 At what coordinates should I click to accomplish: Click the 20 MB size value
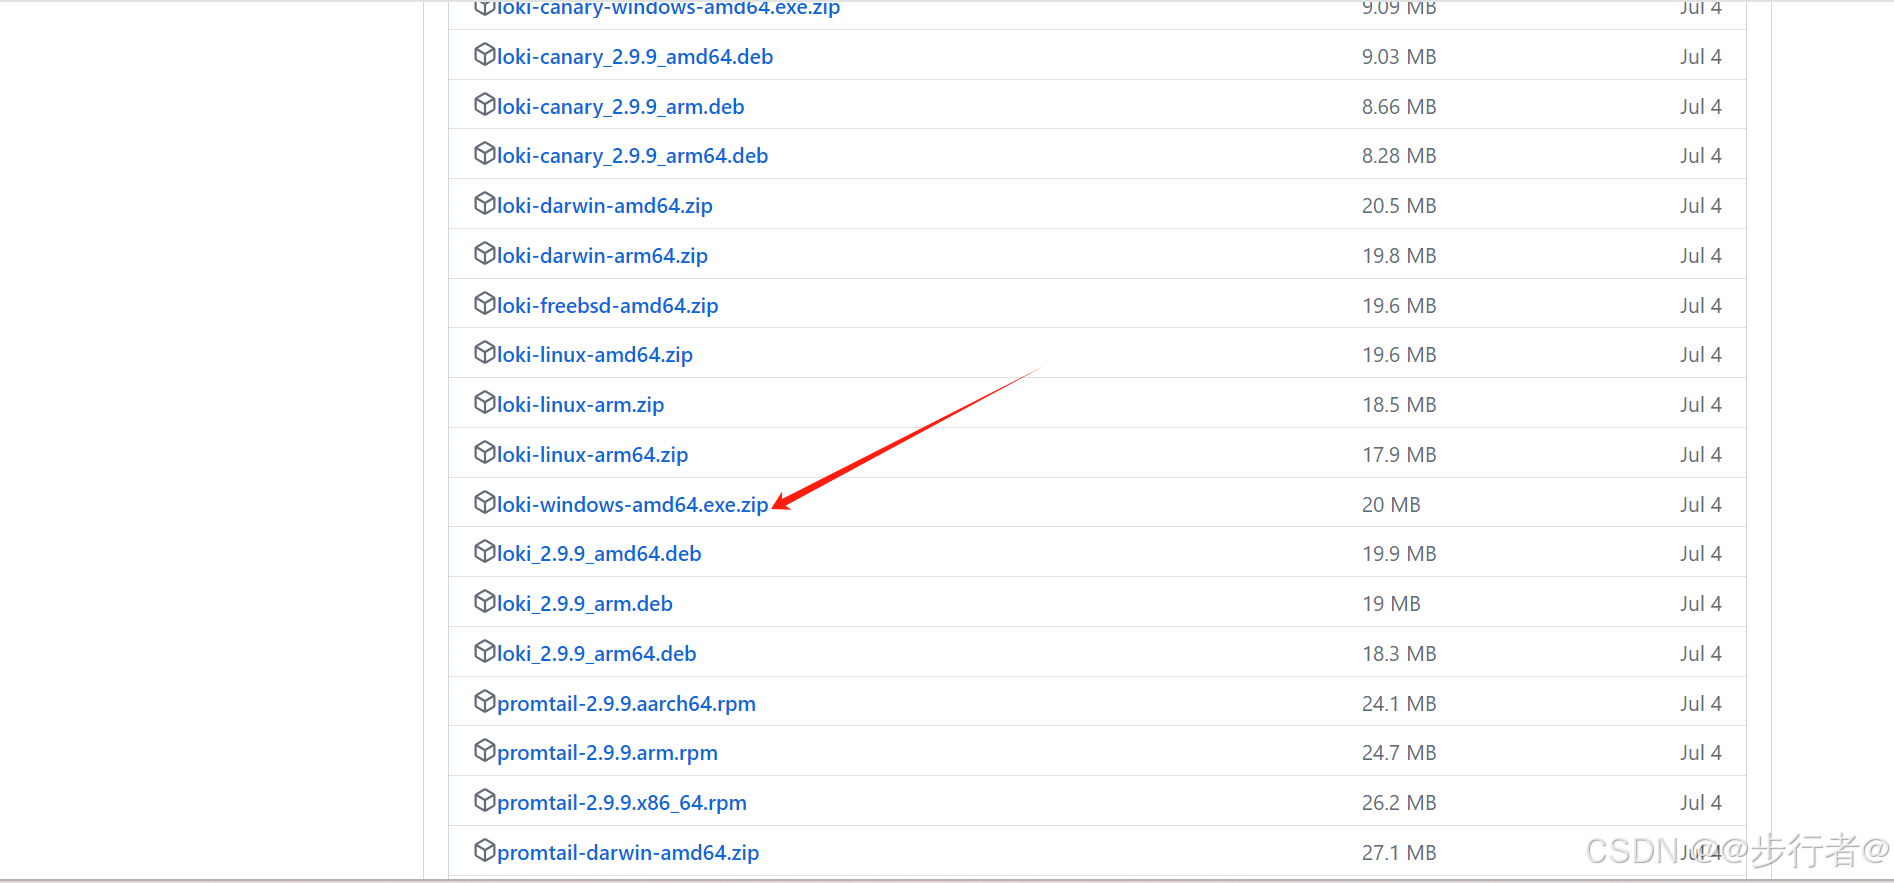tap(1391, 505)
